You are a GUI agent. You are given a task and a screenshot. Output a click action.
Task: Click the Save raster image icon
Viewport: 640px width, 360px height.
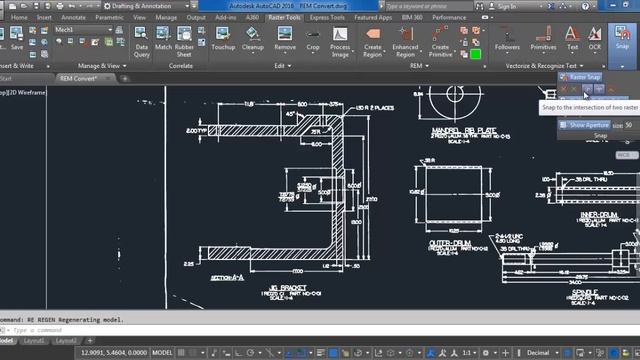tap(16, 38)
